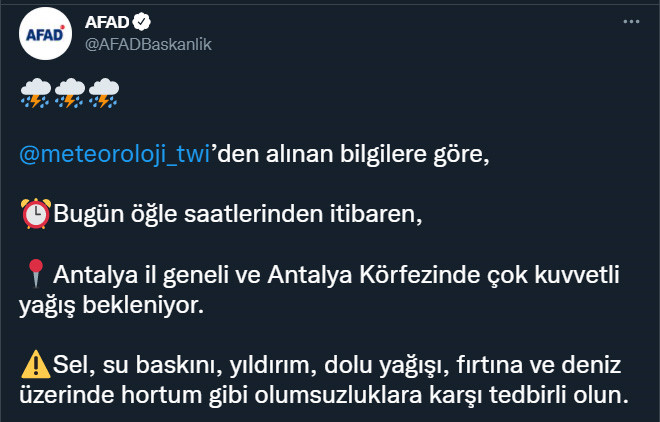Click the words 'Sel, su baskını'
The width and height of the screenshot is (660, 422).
(x=138, y=365)
